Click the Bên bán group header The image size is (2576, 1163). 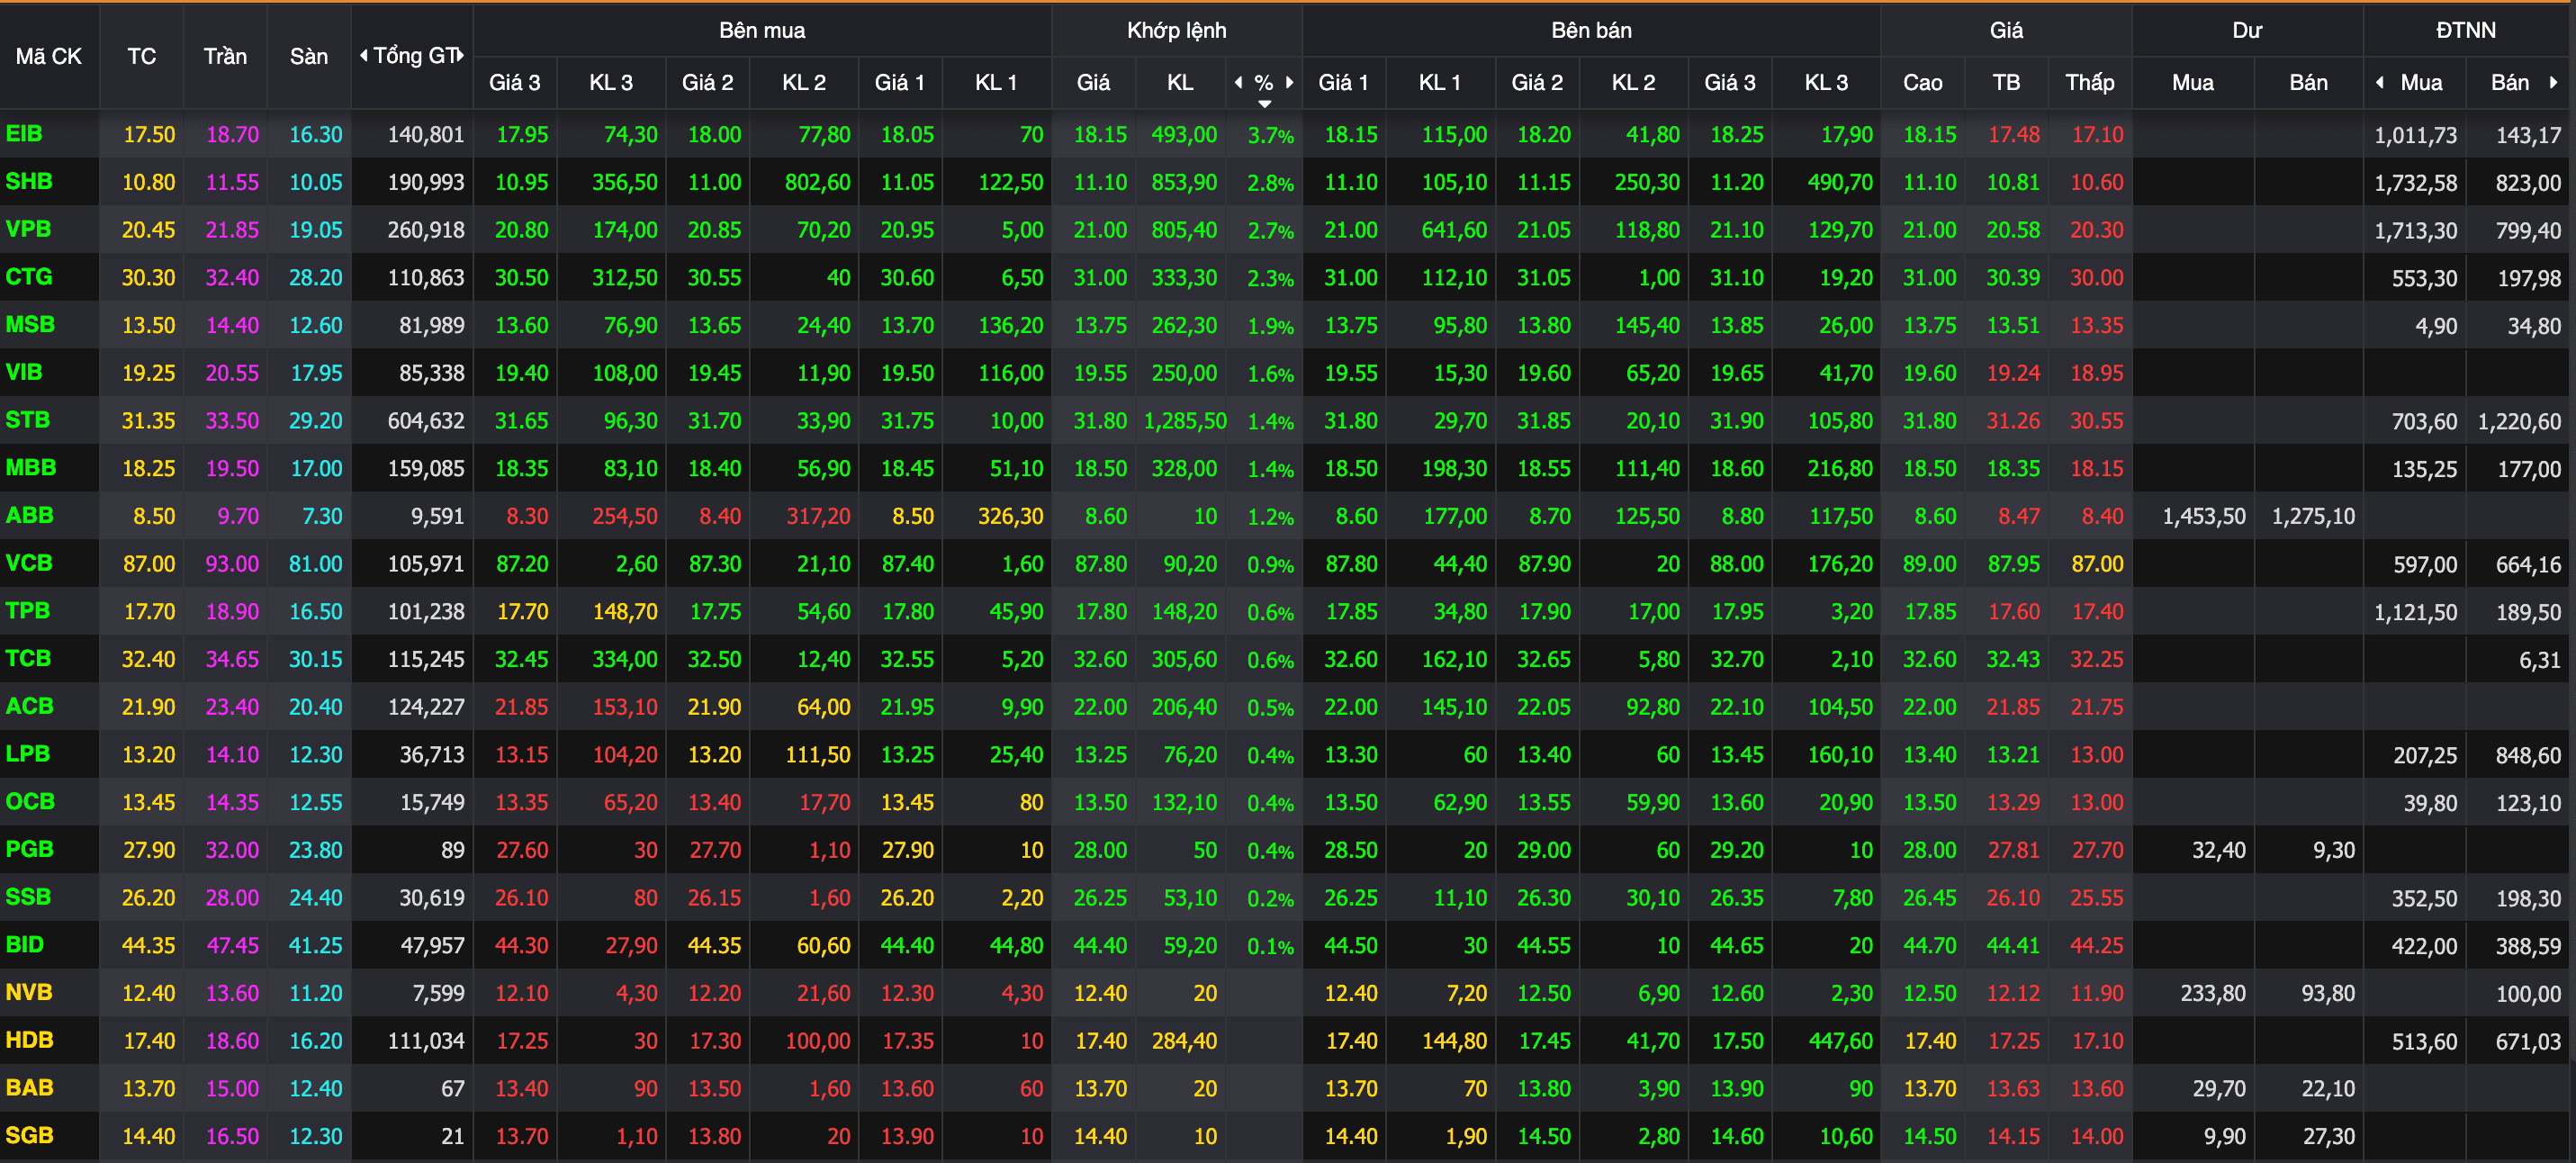click(1591, 30)
